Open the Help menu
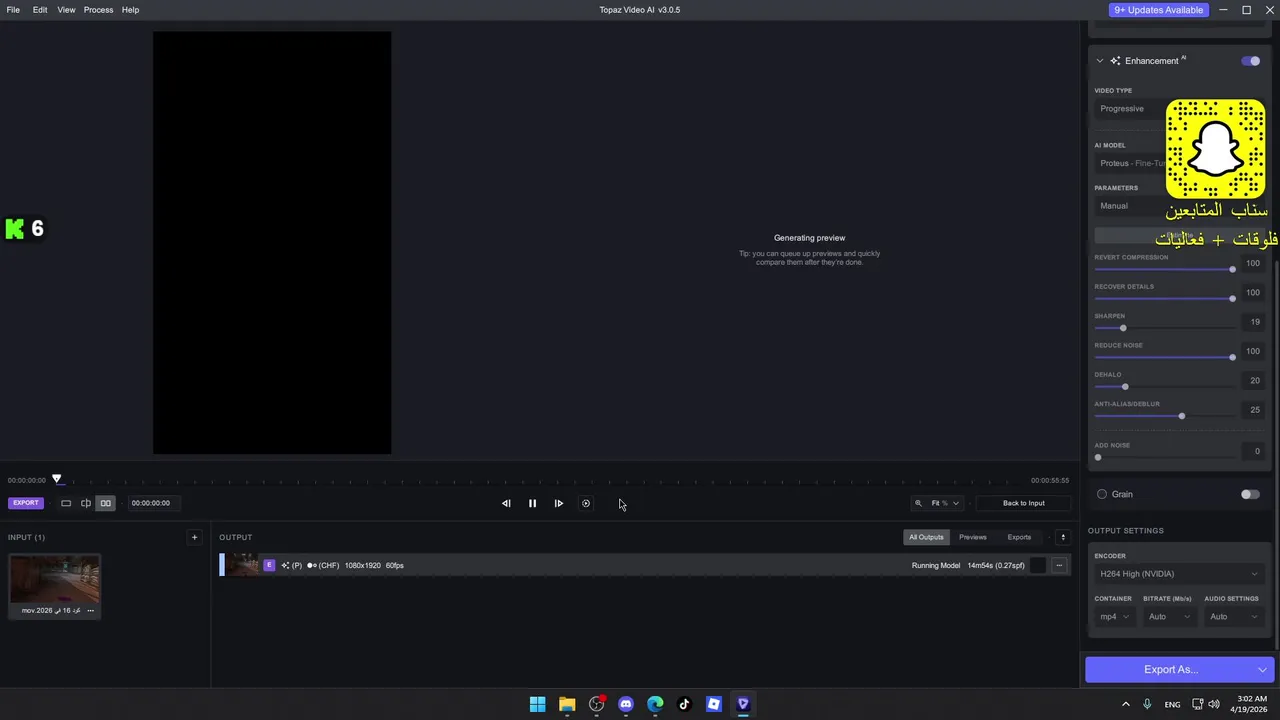The width and height of the screenshot is (1280, 720). (130, 10)
